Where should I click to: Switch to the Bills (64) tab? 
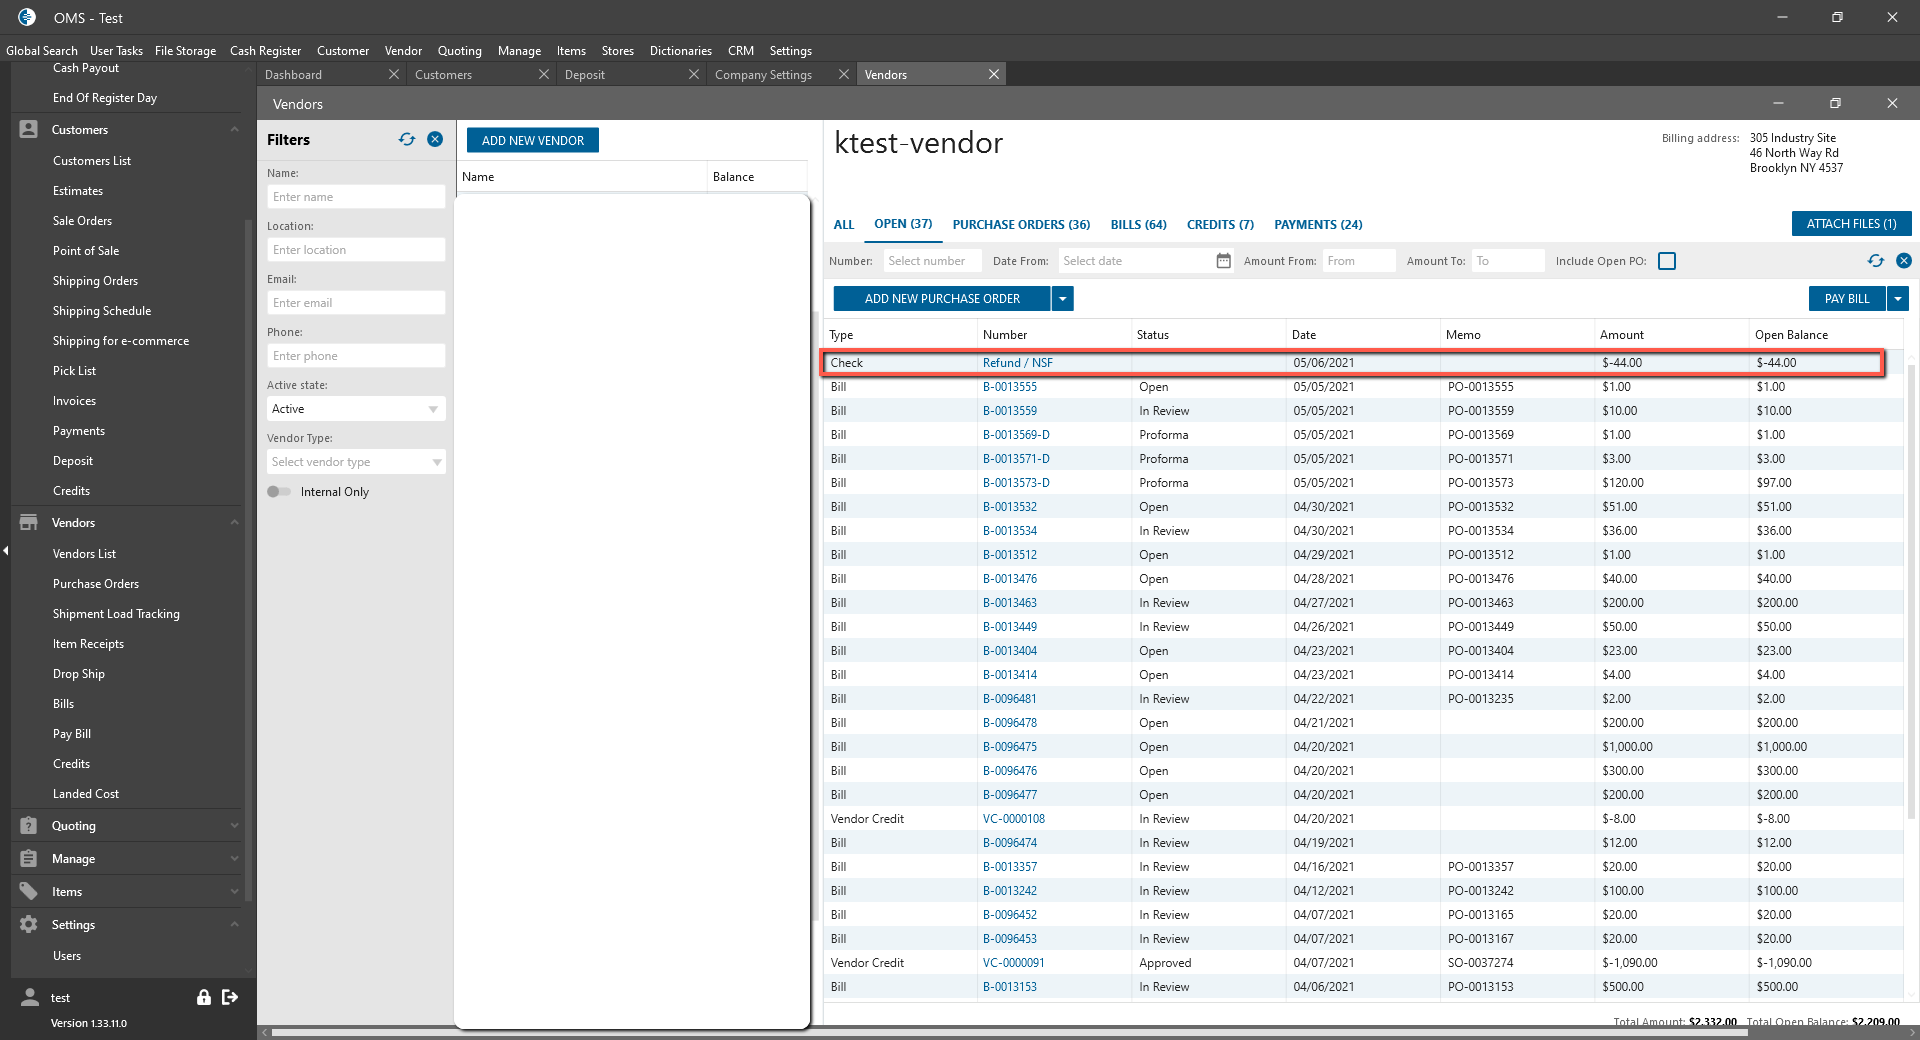pos(1138,225)
